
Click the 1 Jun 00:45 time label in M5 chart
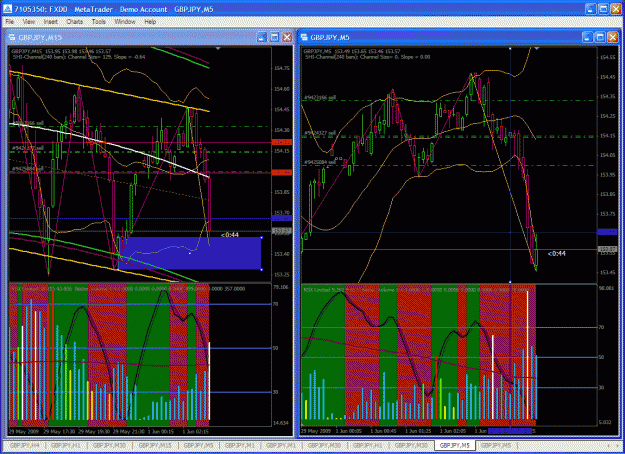[383, 431]
